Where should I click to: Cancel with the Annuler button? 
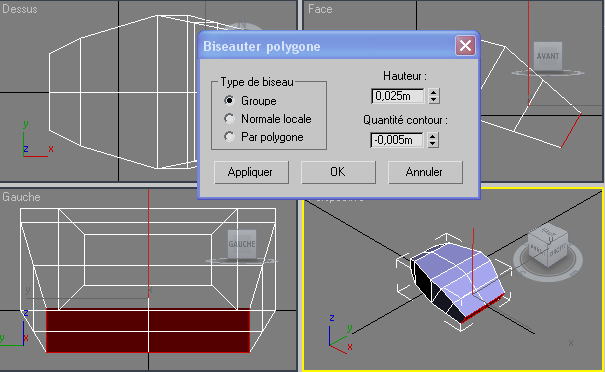coord(425,172)
